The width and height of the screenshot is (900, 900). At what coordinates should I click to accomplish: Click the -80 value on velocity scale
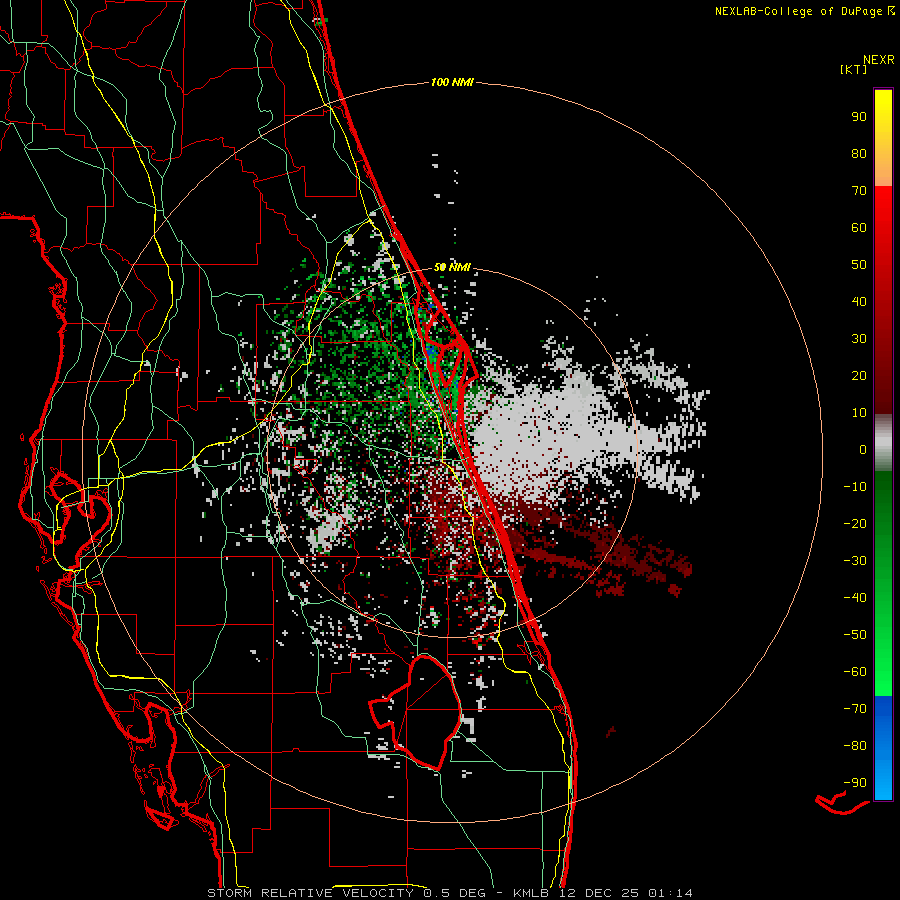855,746
